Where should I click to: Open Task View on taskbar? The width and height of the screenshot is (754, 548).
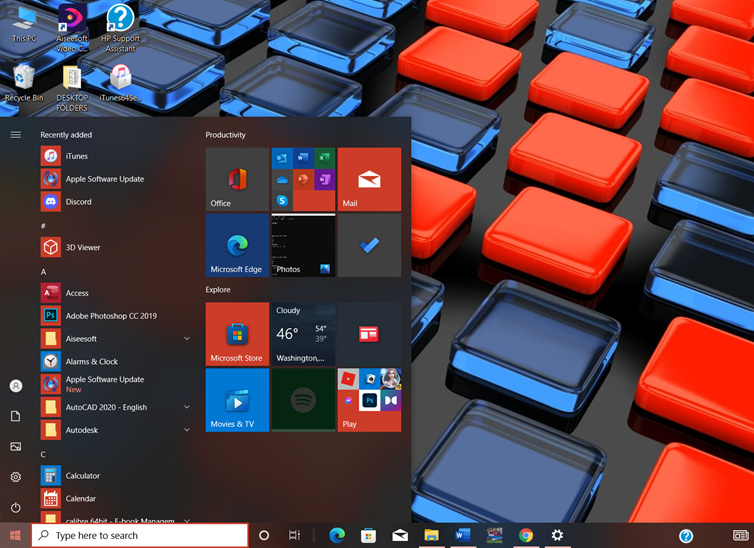[294, 535]
